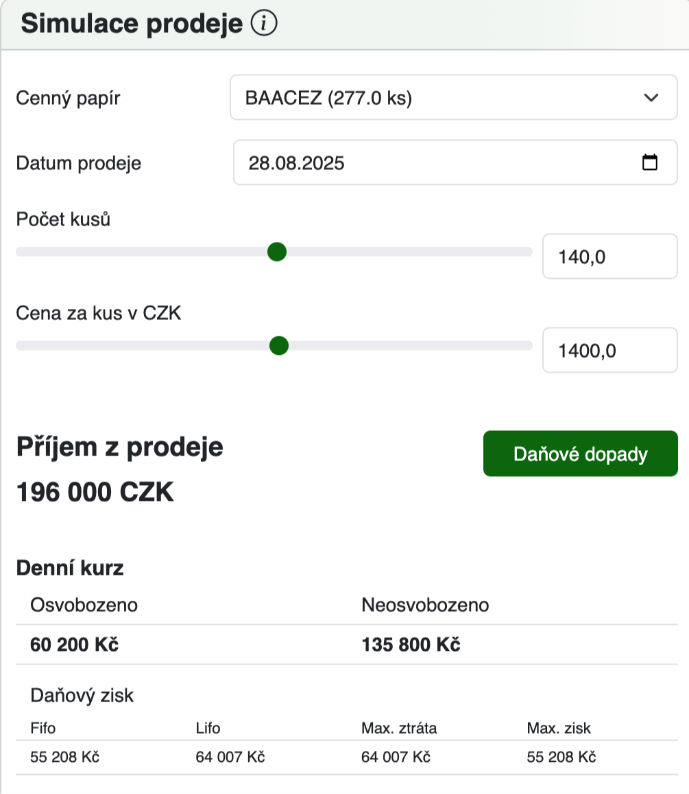Screen dimensions: 689x794
Task: Focus the Počet kusů field showing 140,0
Action: click(x=609, y=257)
